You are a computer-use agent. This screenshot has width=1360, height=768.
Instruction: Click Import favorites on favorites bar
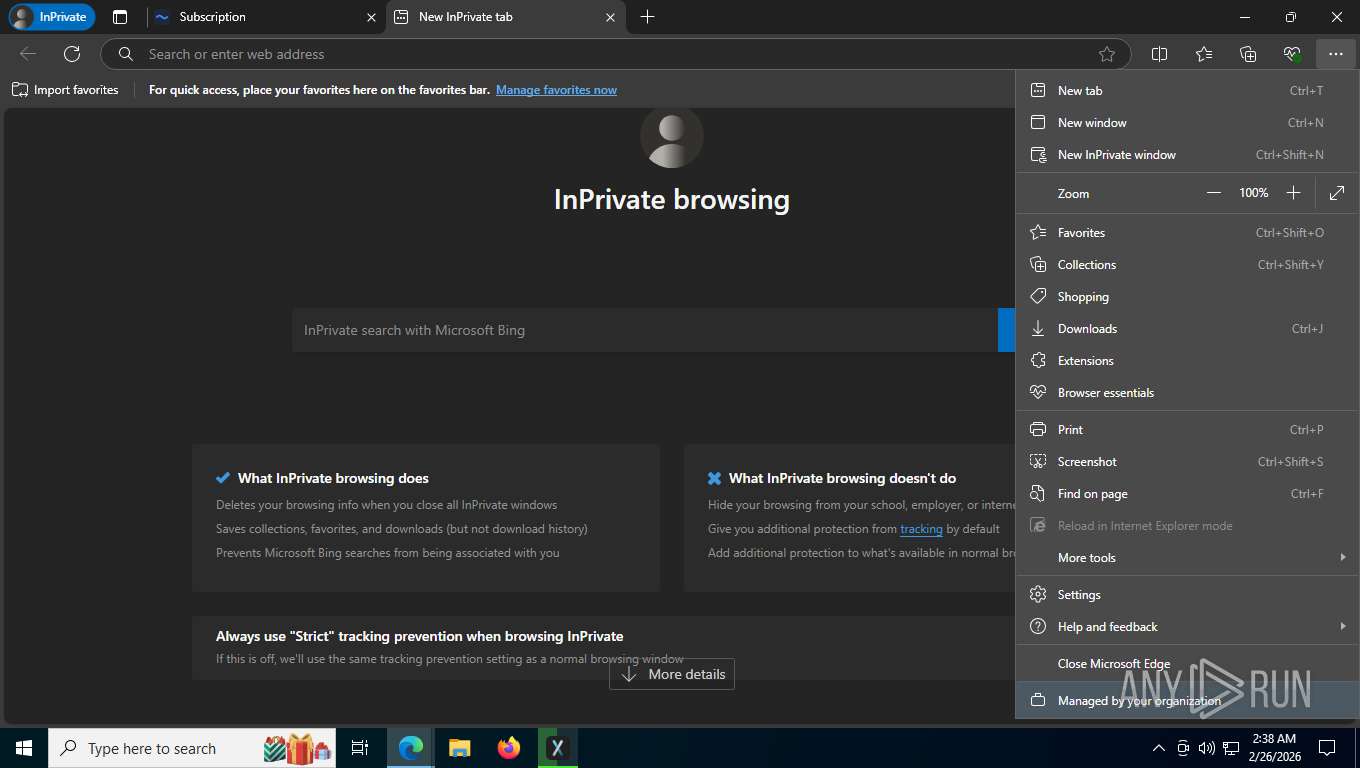65,90
